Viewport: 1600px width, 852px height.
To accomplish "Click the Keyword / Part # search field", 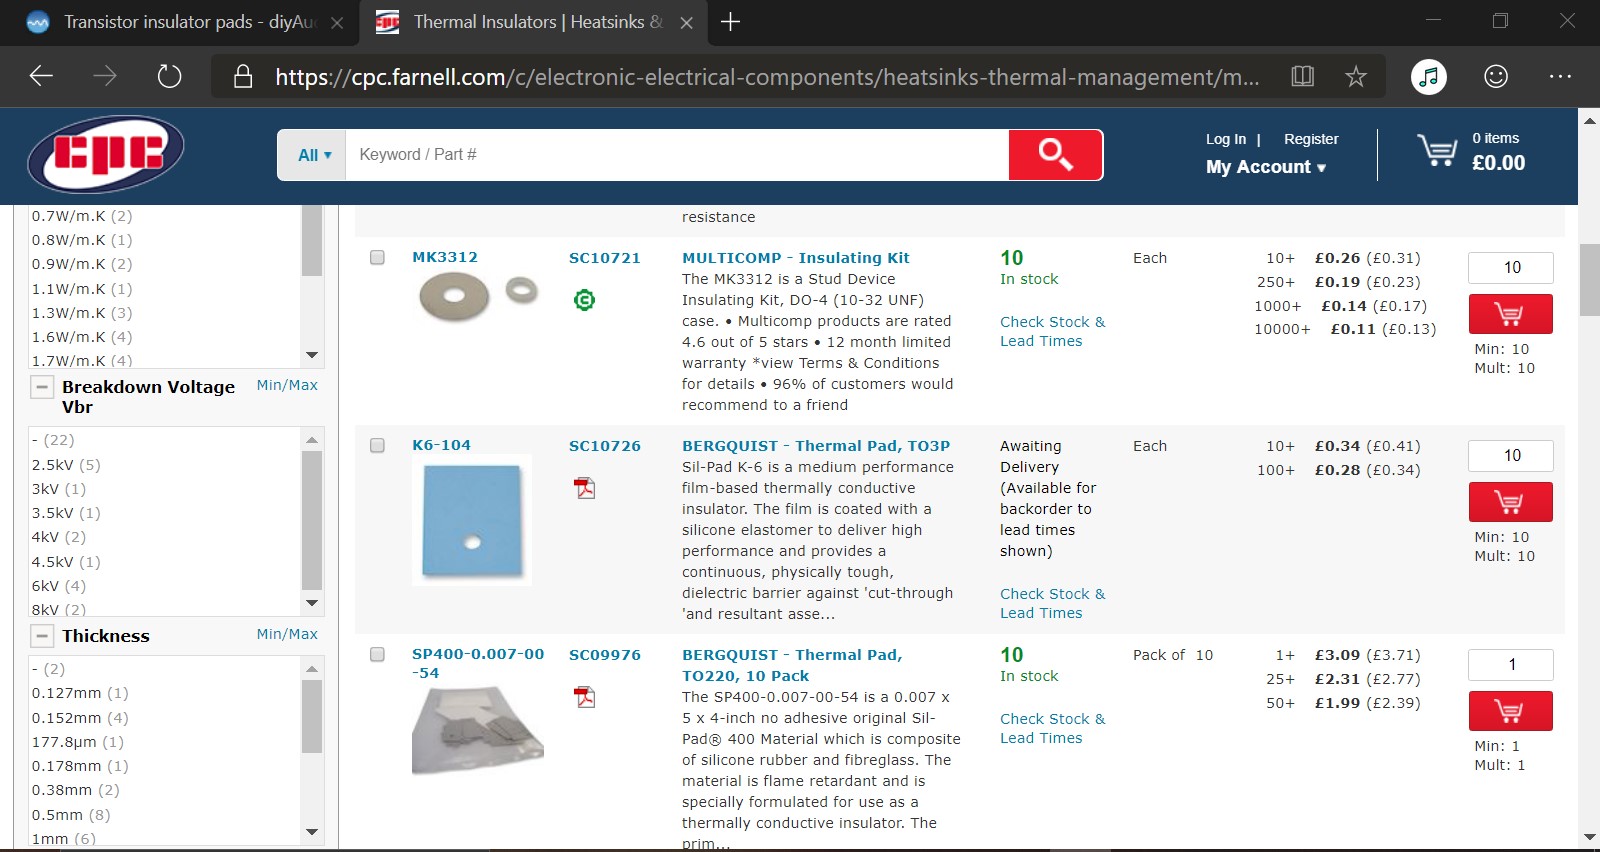I will click(677, 155).
